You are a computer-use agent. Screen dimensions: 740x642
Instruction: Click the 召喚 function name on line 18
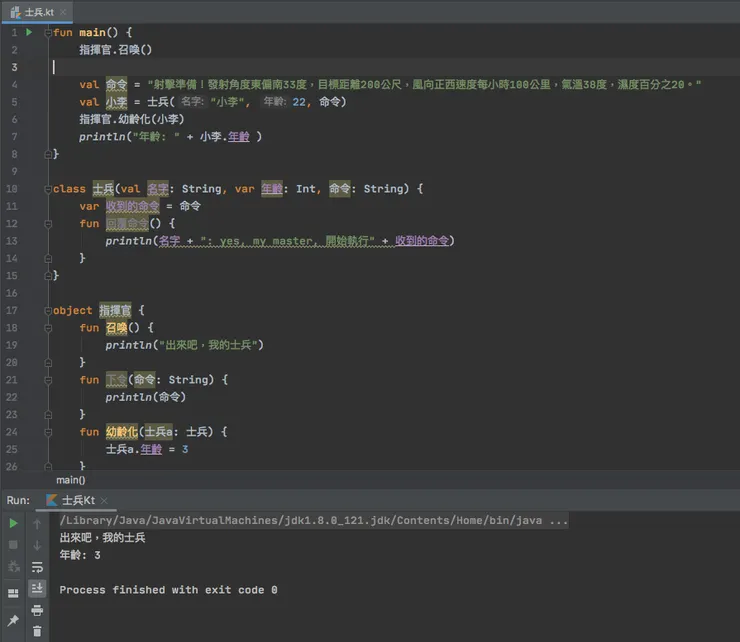point(117,328)
